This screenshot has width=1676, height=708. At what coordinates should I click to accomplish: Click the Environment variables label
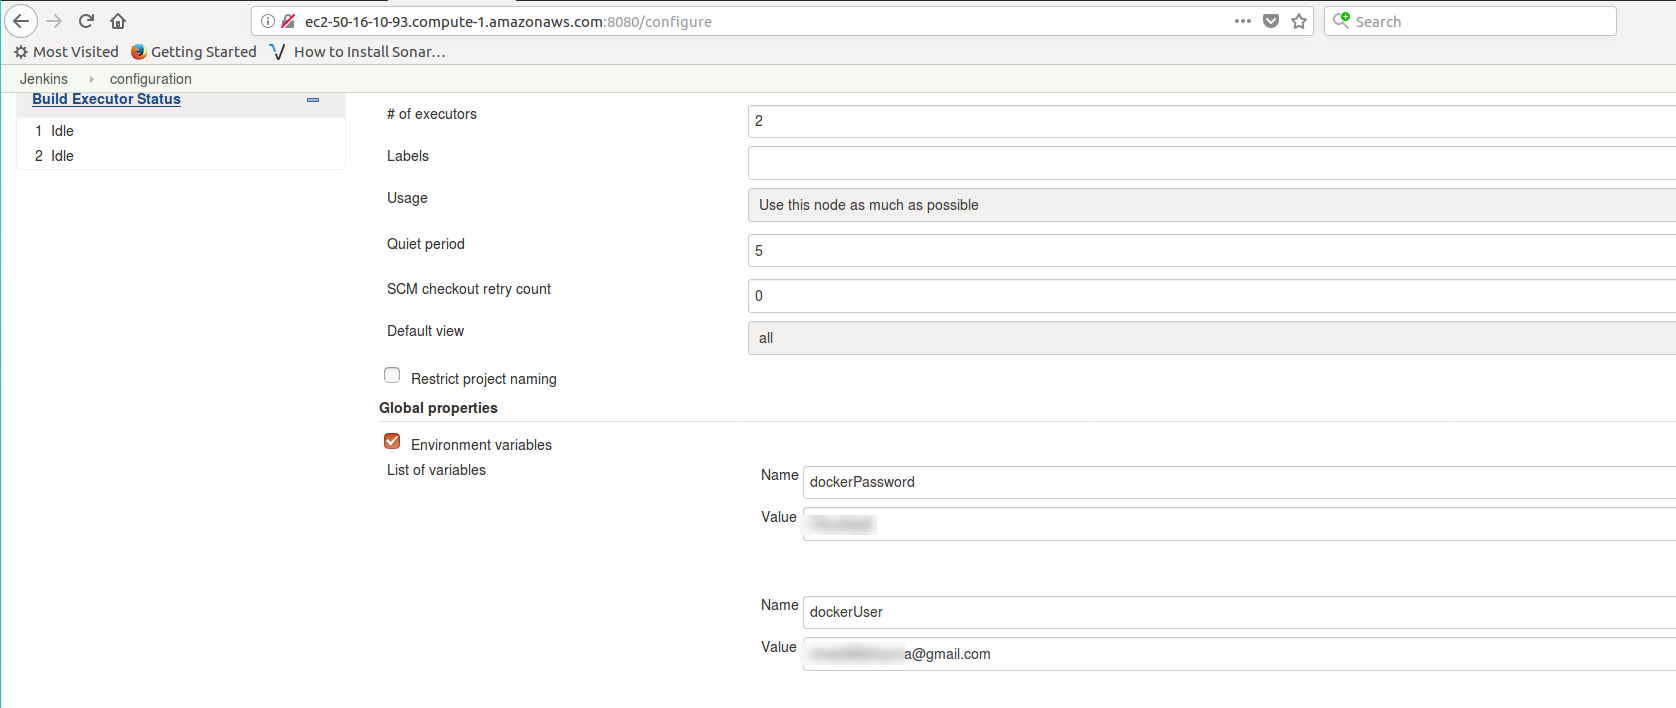[x=481, y=445]
